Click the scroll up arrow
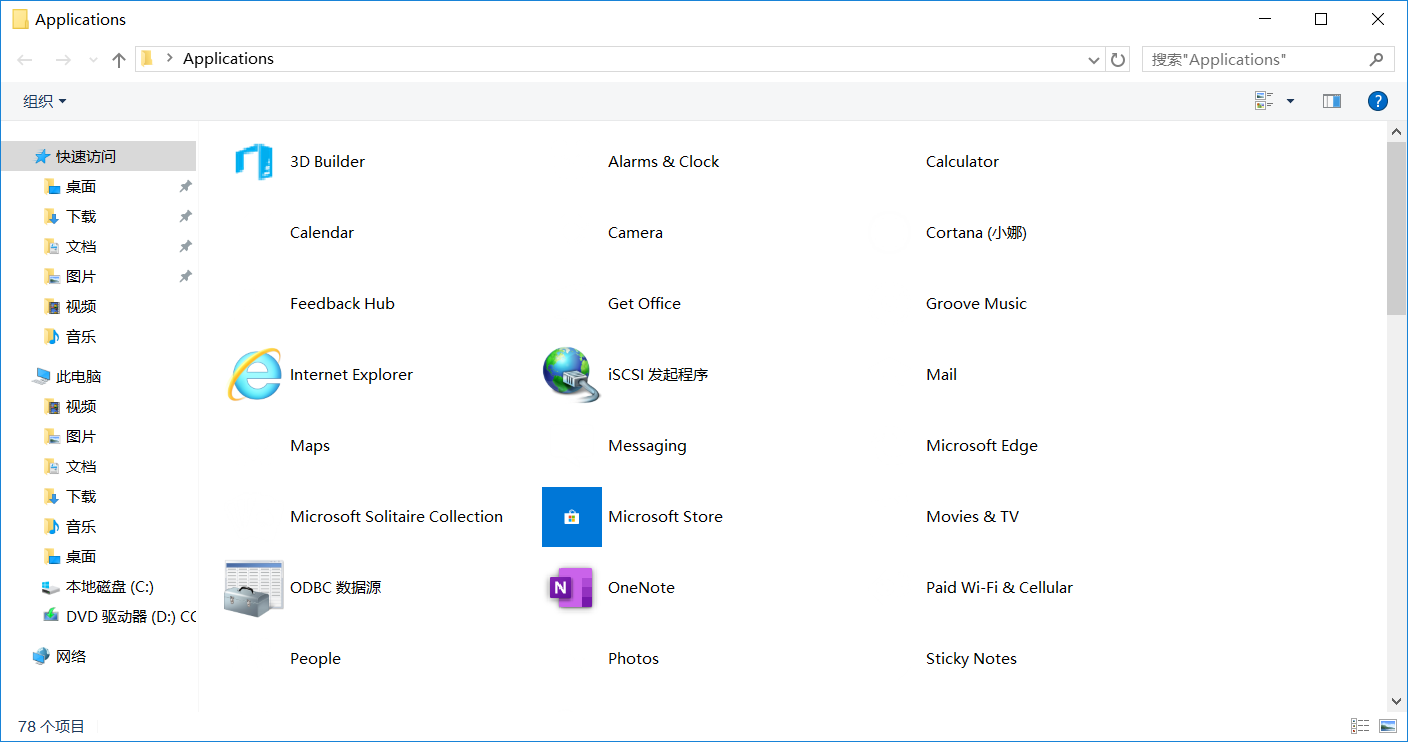The height and width of the screenshot is (742, 1408). tap(1397, 132)
